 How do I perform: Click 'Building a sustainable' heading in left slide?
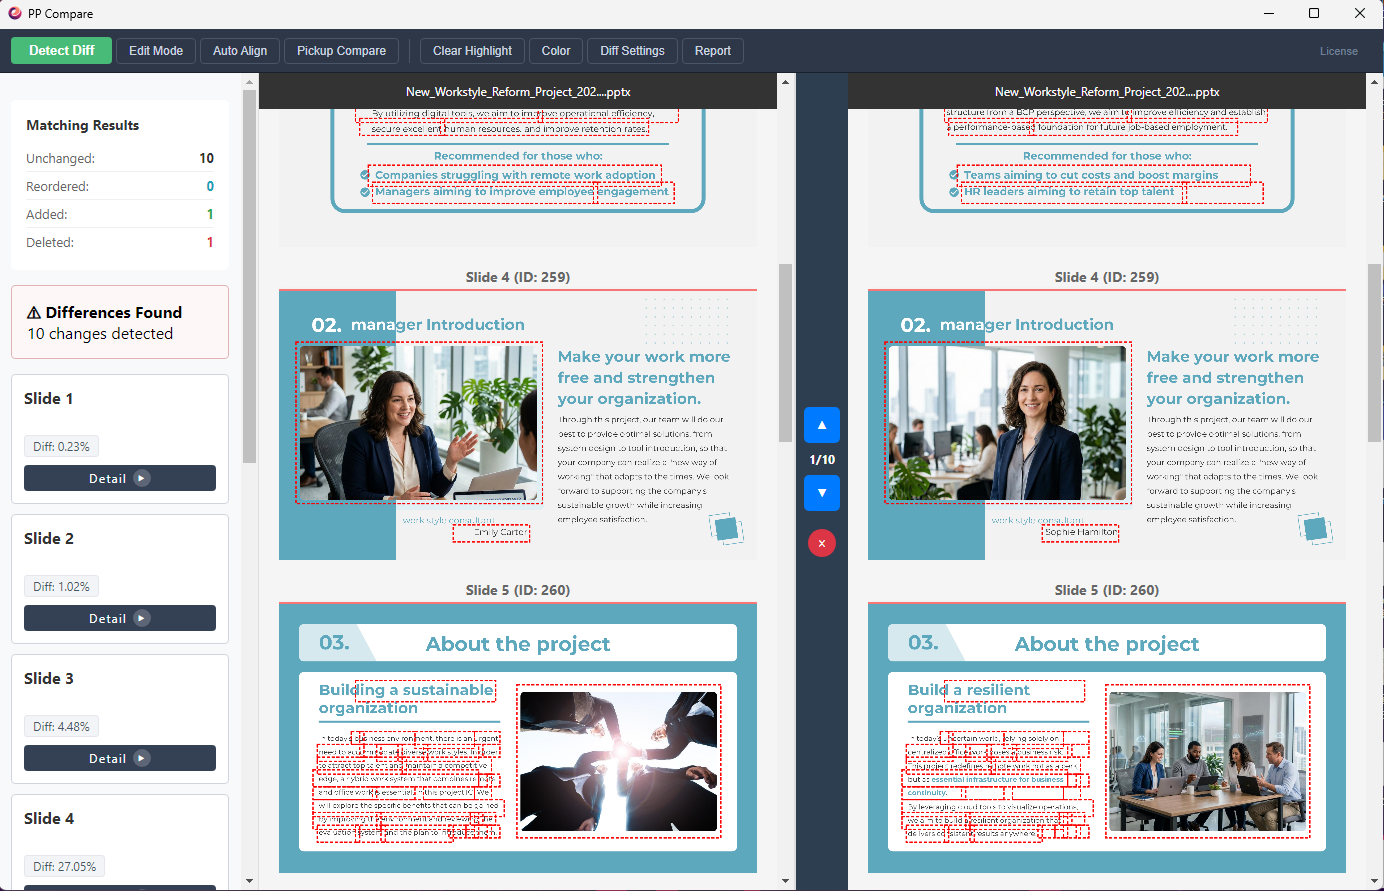[x=406, y=690]
